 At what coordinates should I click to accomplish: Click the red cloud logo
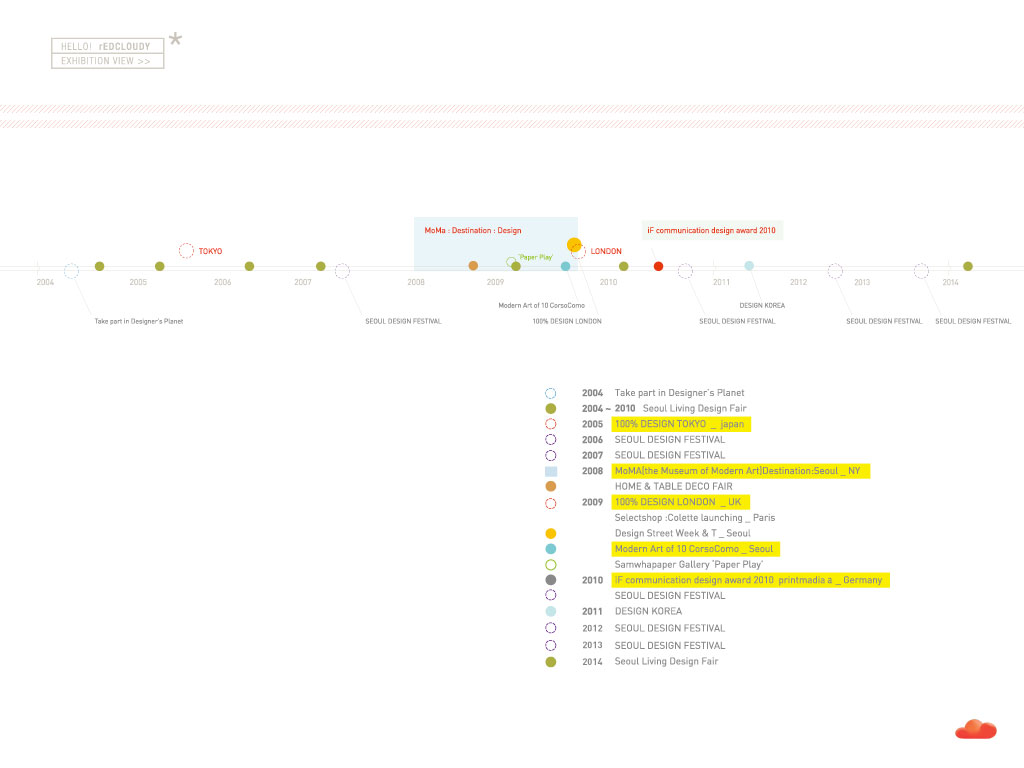(976, 729)
